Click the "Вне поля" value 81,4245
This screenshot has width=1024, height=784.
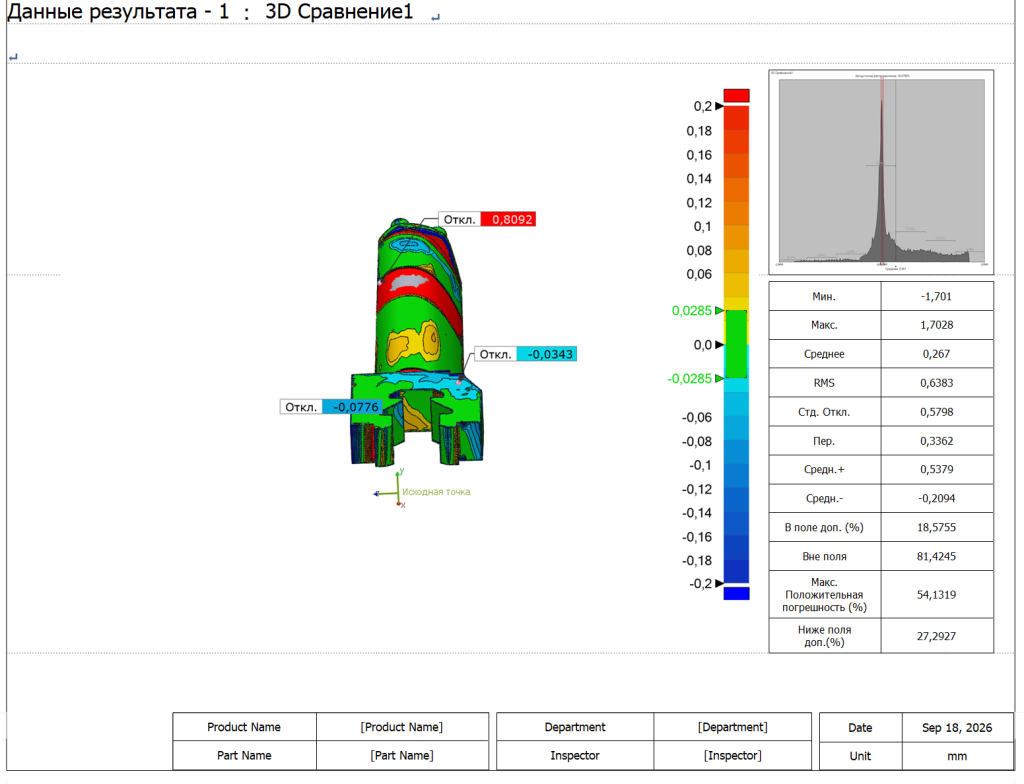pyautogui.click(x=936, y=557)
